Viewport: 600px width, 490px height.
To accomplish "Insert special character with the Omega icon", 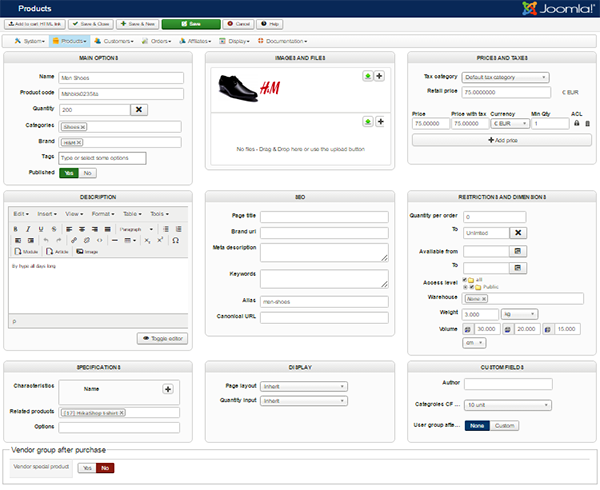I will tap(176, 241).
